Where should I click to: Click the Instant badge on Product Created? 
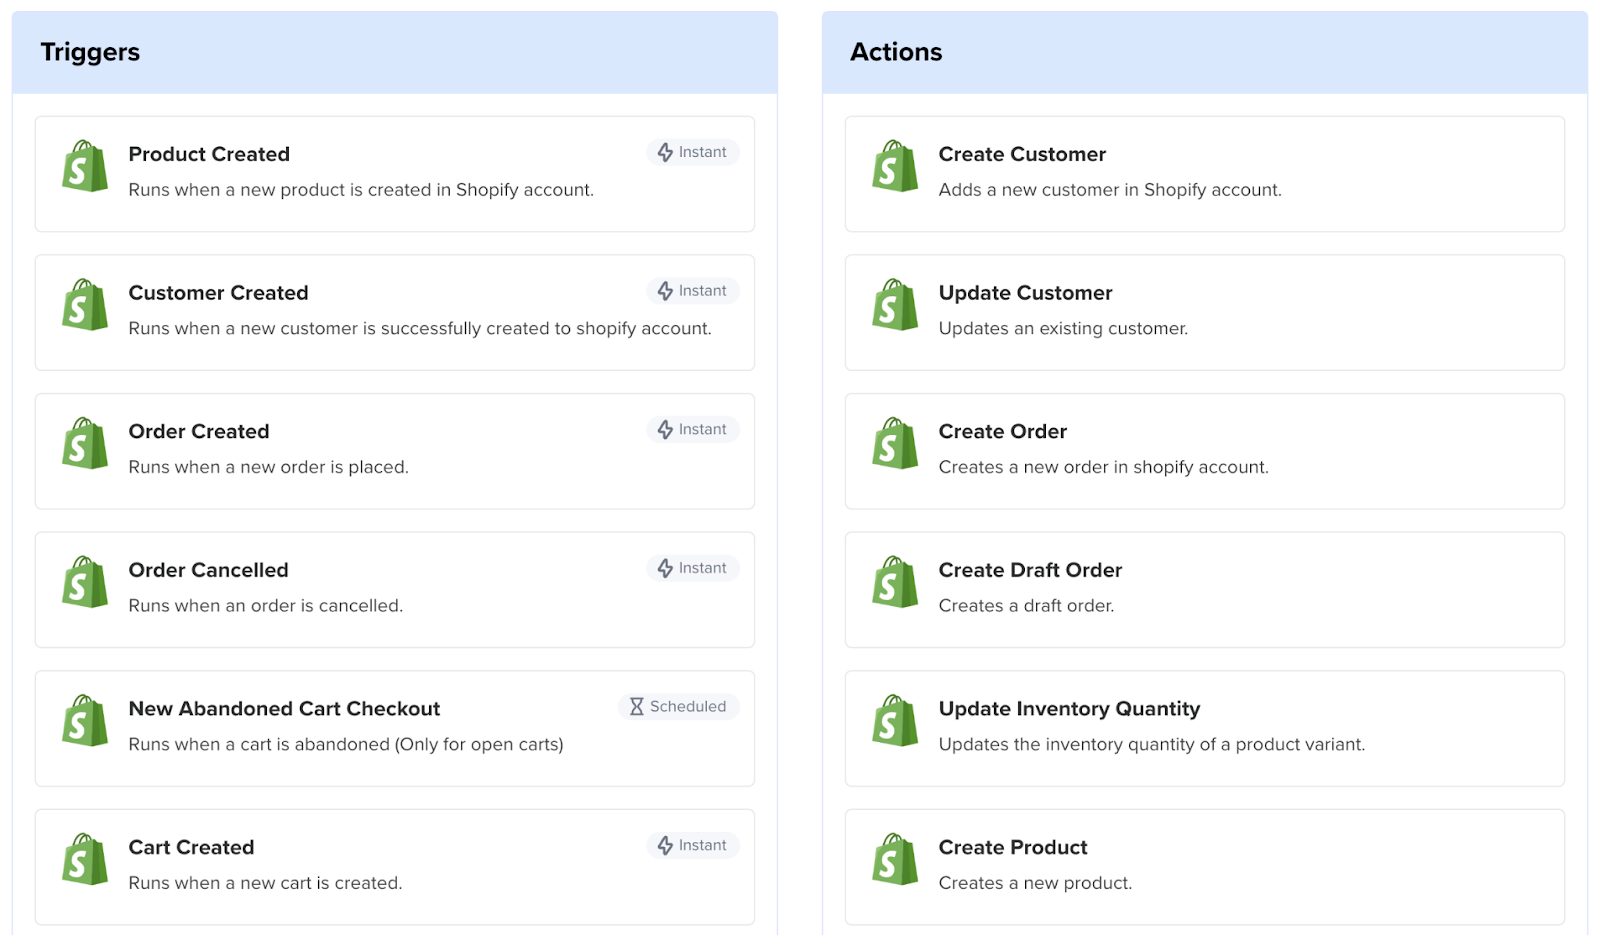692,152
